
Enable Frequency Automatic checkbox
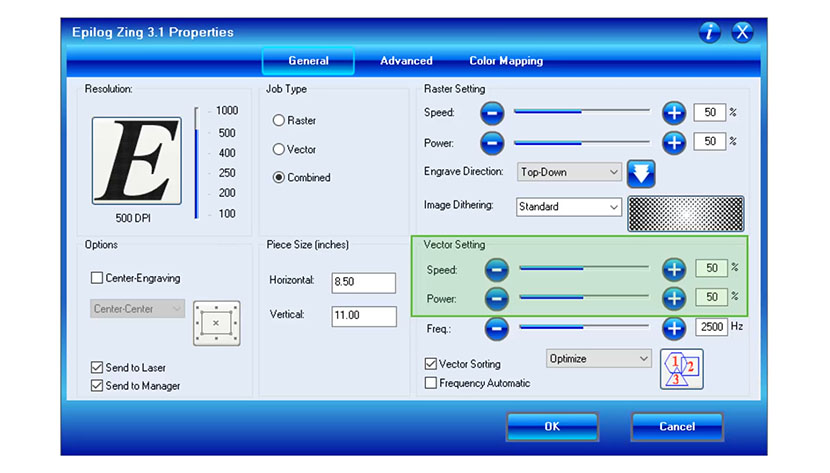(431, 383)
